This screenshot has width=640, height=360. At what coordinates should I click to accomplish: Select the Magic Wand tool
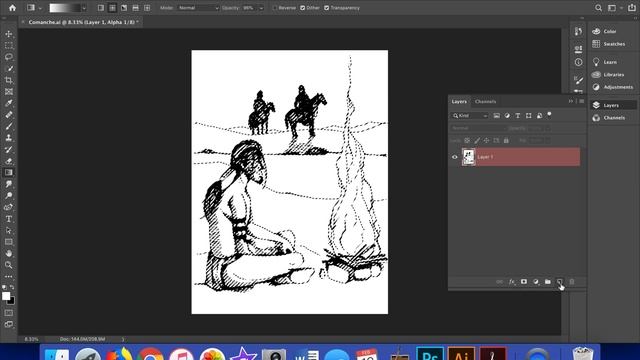click(9, 69)
